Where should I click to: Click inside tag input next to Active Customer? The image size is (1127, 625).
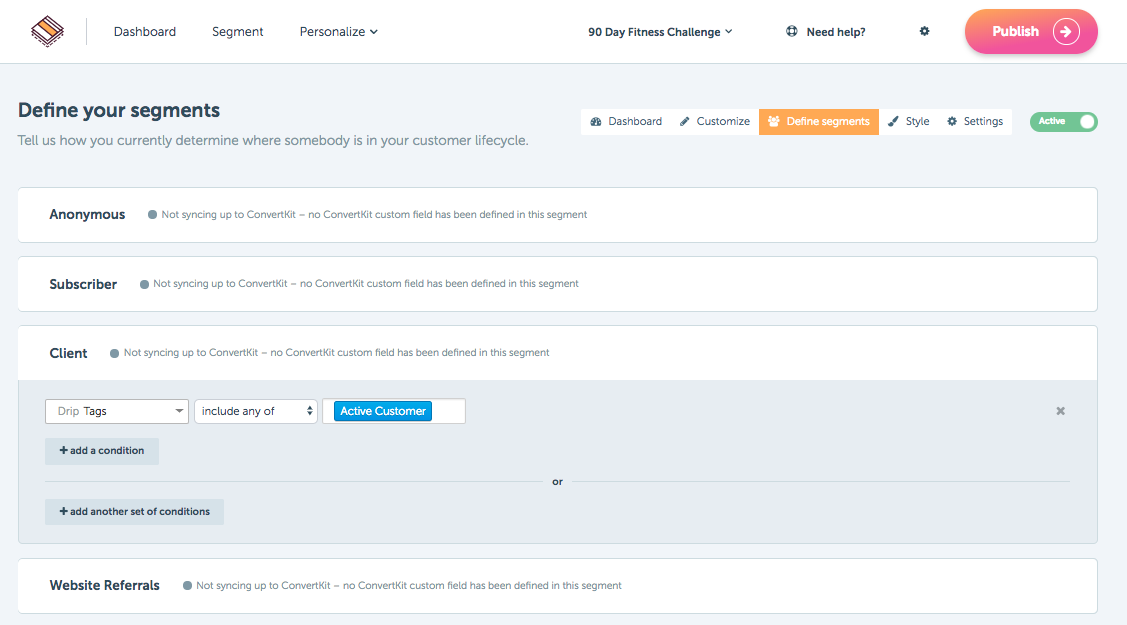(448, 411)
